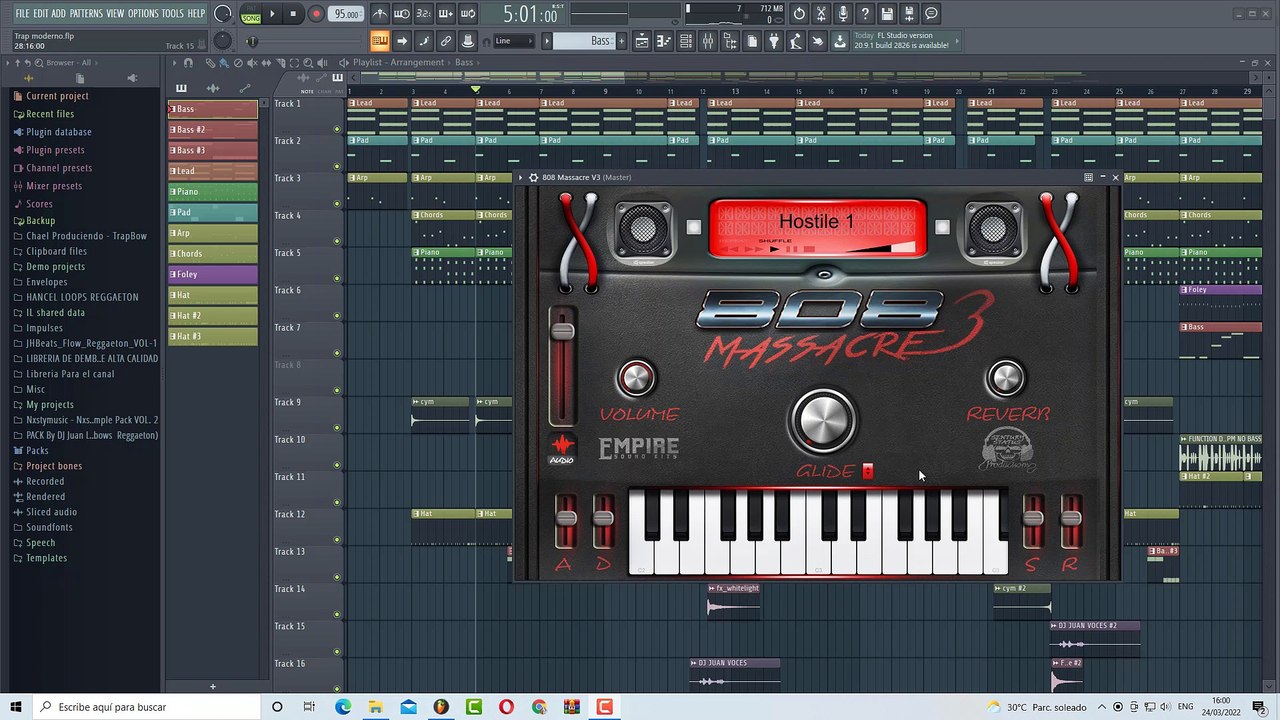Open the chat speech bubble icon
The height and width of the screenshot is (720, 1280).
point(931,14)
